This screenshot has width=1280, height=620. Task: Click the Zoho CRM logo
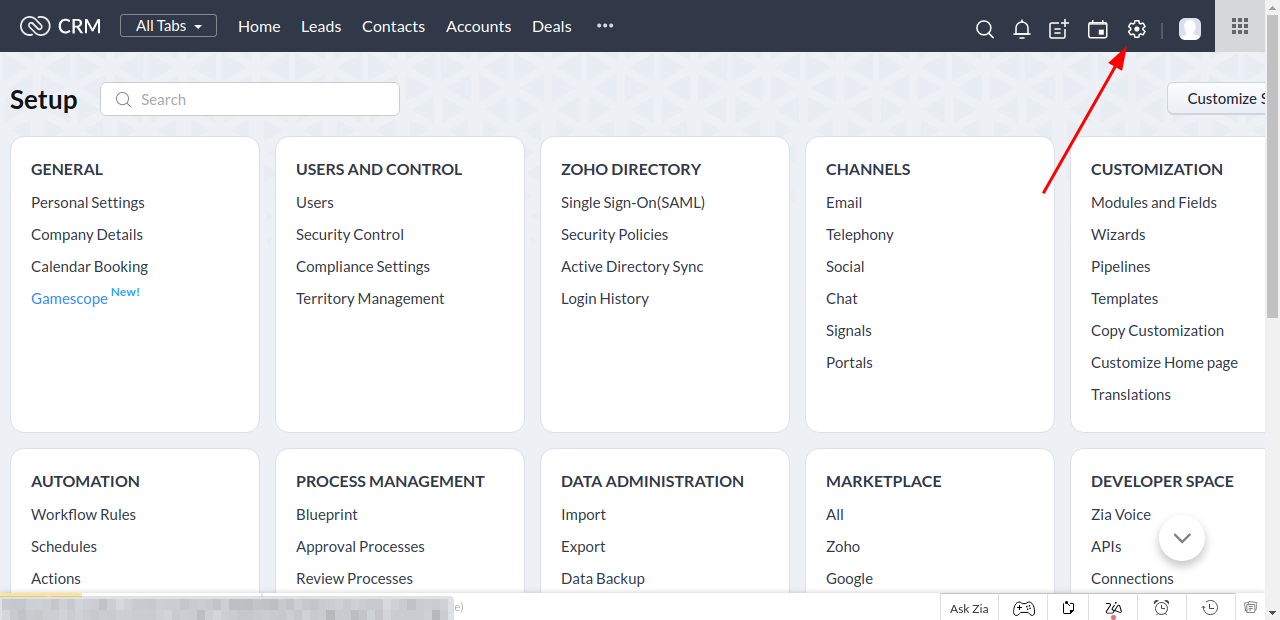point(60,26)
